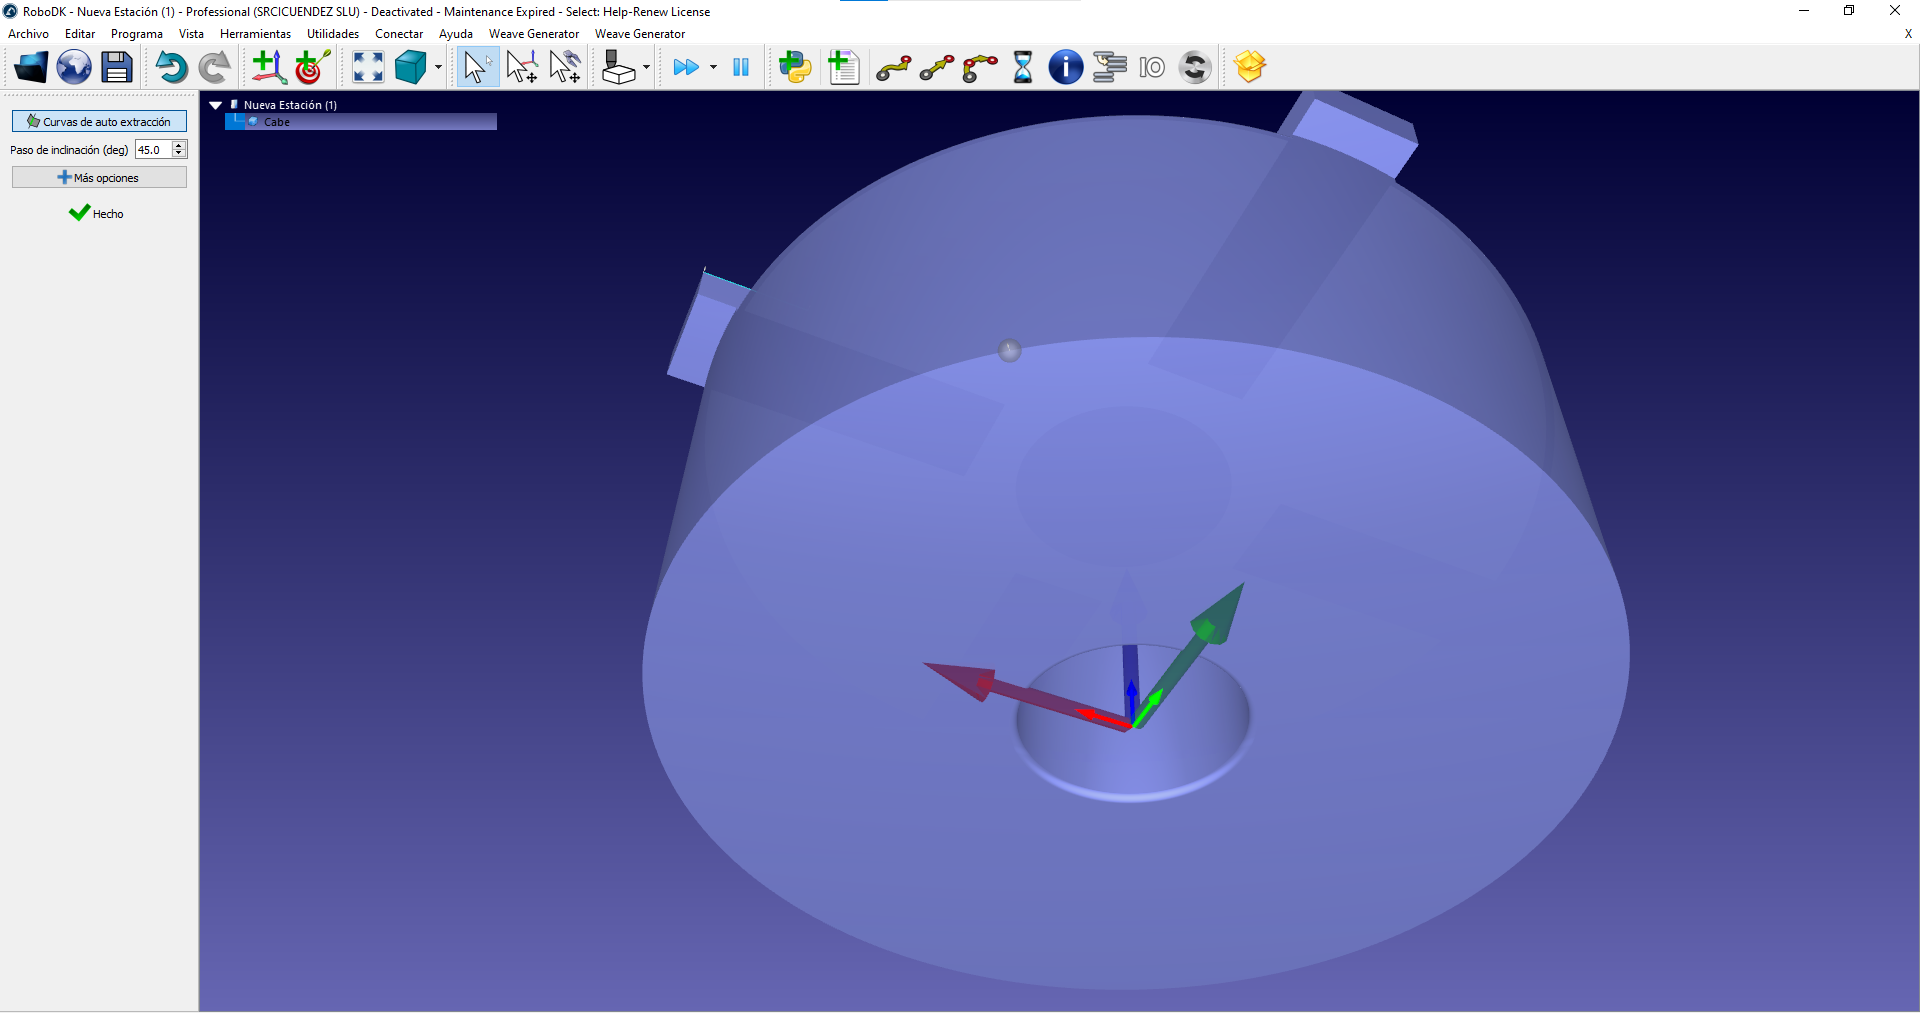1920x1013 pixels.
Task: Fit all objects in view
Action: tap(368, 68)
